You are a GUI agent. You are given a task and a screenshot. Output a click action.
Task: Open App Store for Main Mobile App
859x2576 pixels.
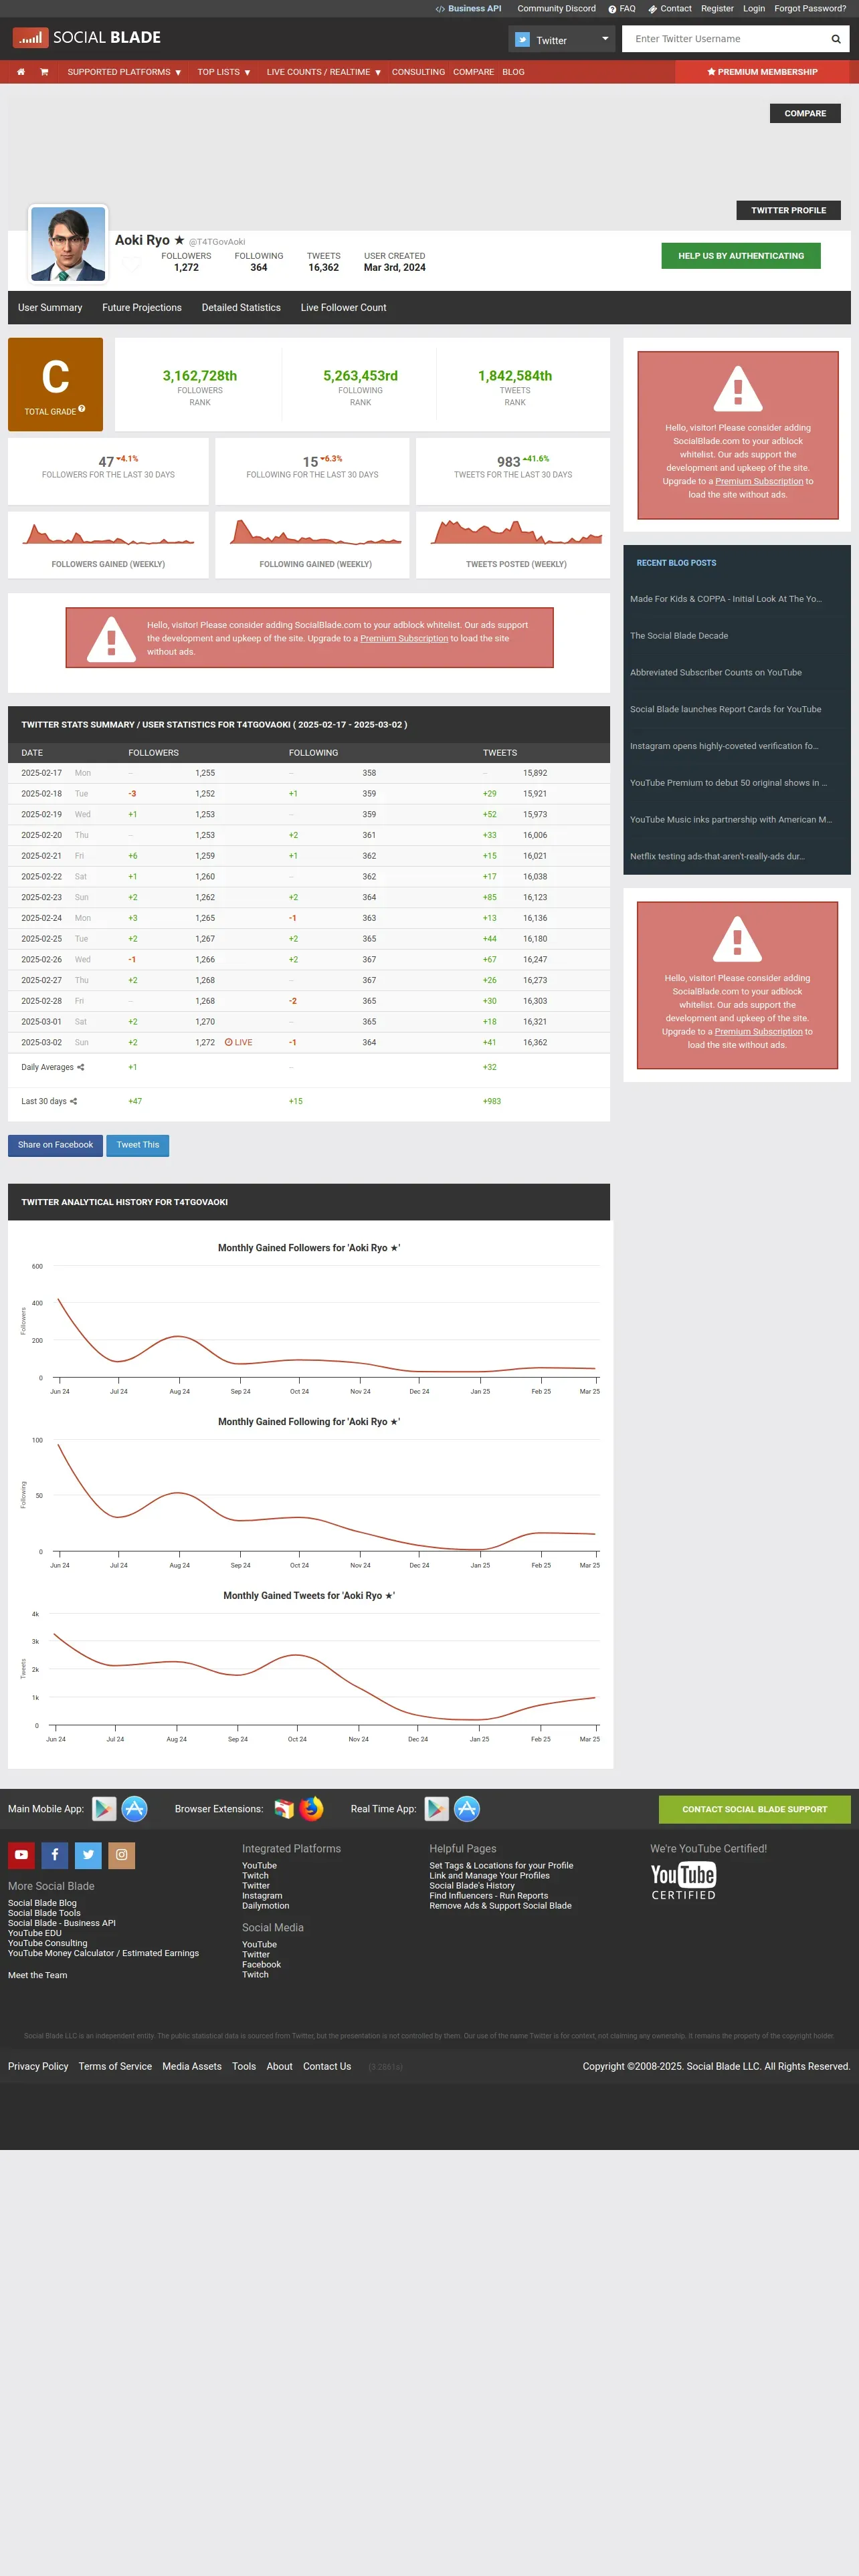click(134, 1809)
